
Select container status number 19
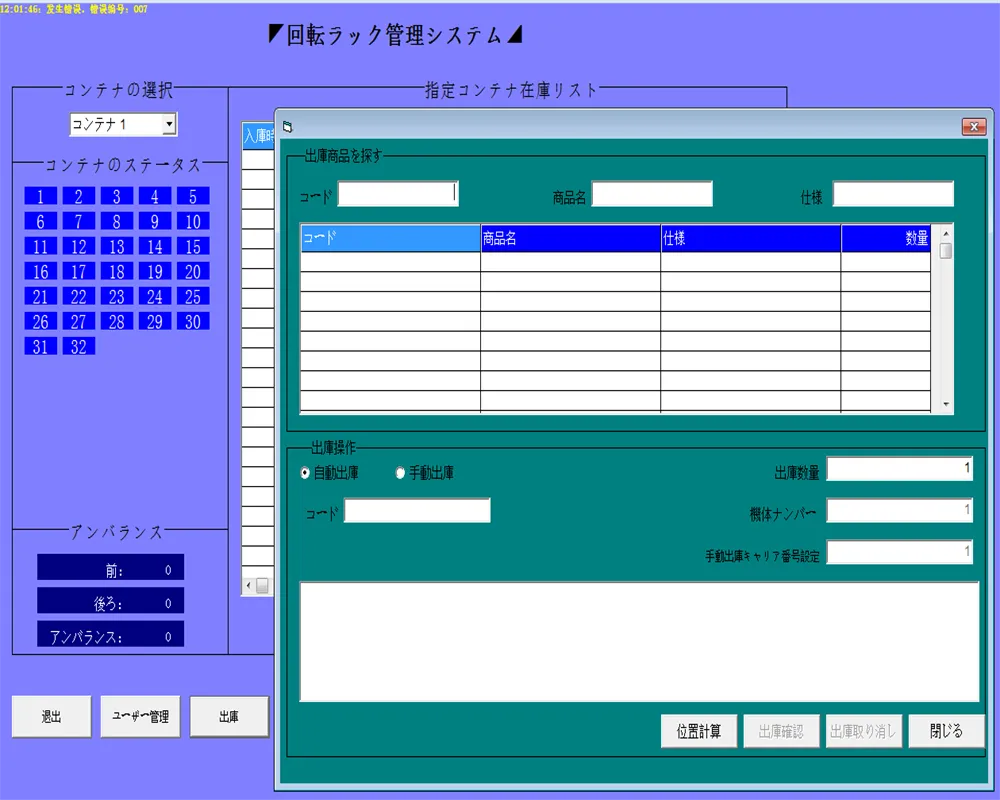[155, 271]
